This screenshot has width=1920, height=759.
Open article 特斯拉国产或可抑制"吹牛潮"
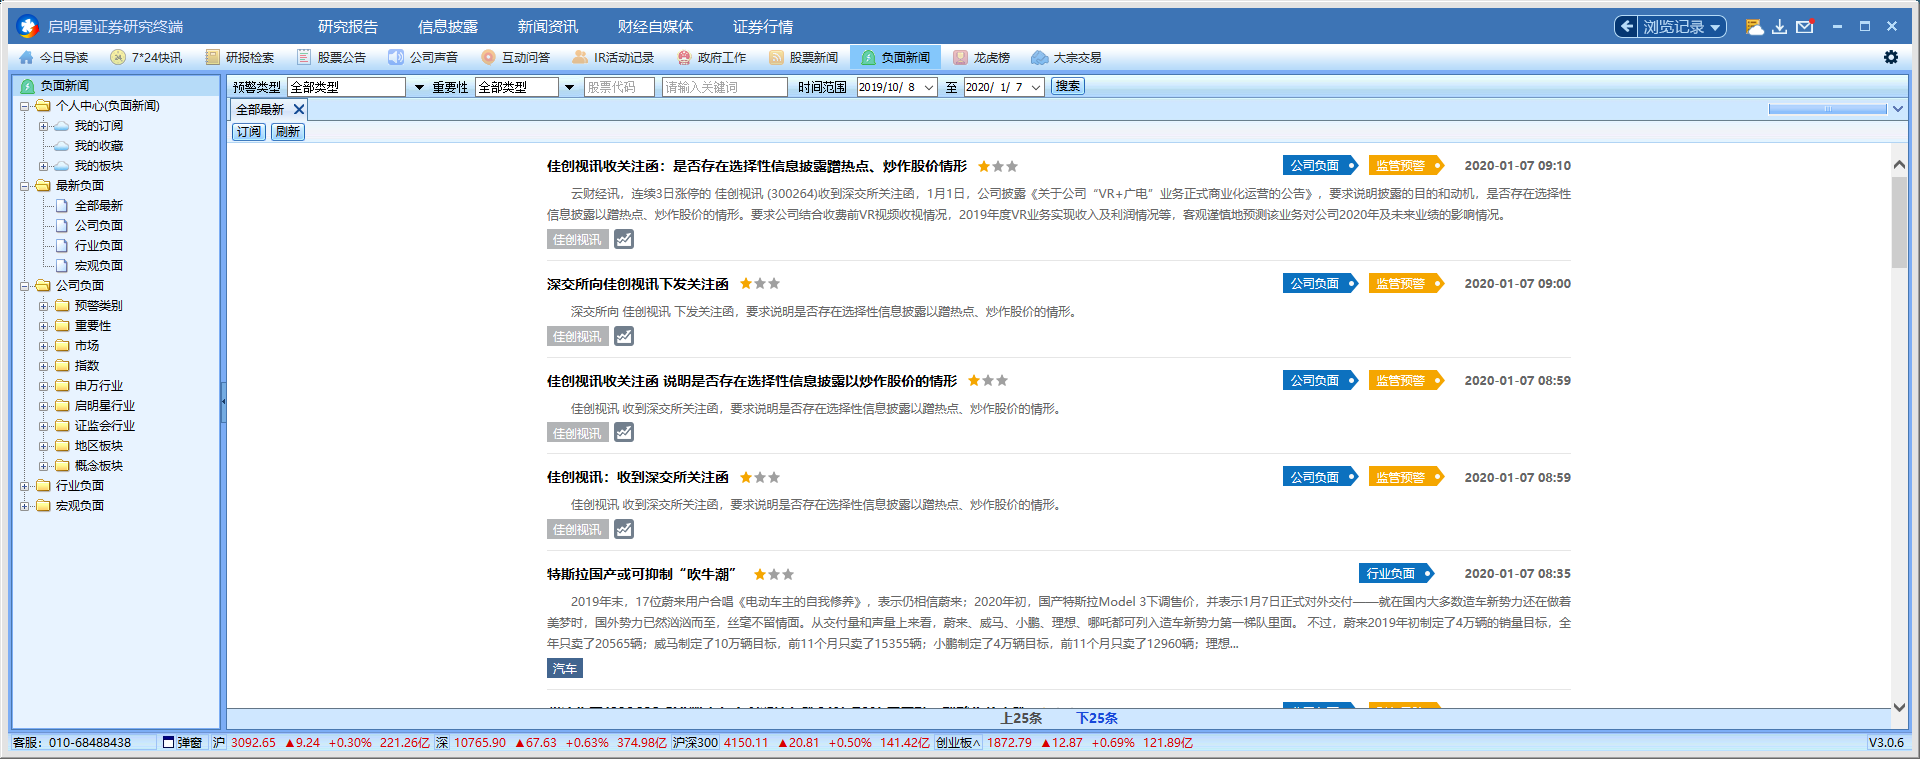(x=641, y=574)
